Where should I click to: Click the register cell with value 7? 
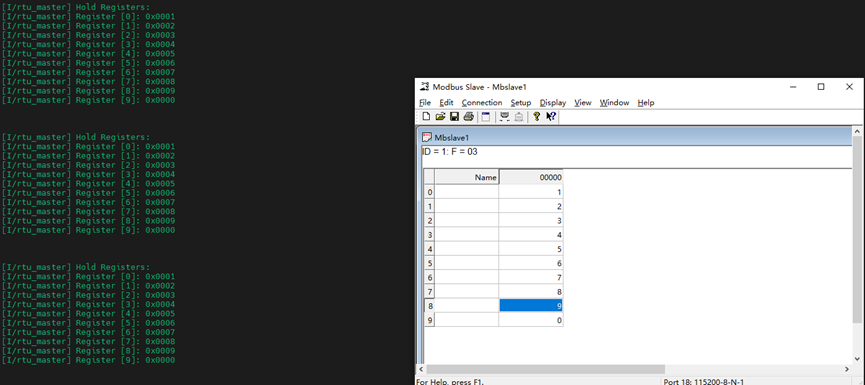[x=531, y=277]
